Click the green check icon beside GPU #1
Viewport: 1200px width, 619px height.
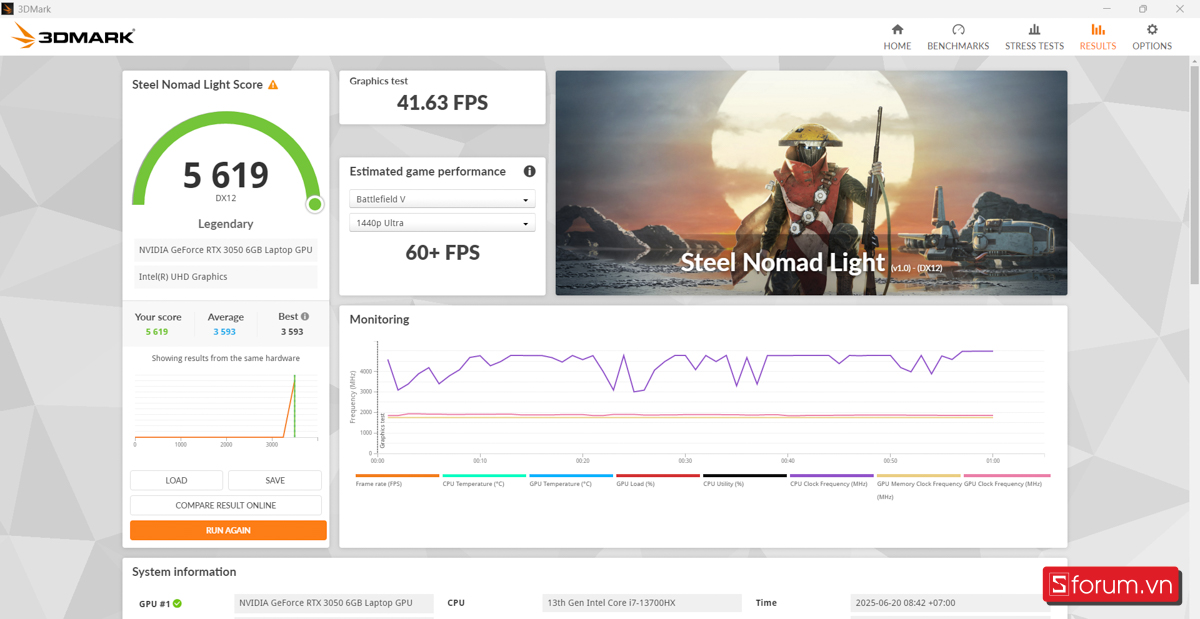point(177,603)
